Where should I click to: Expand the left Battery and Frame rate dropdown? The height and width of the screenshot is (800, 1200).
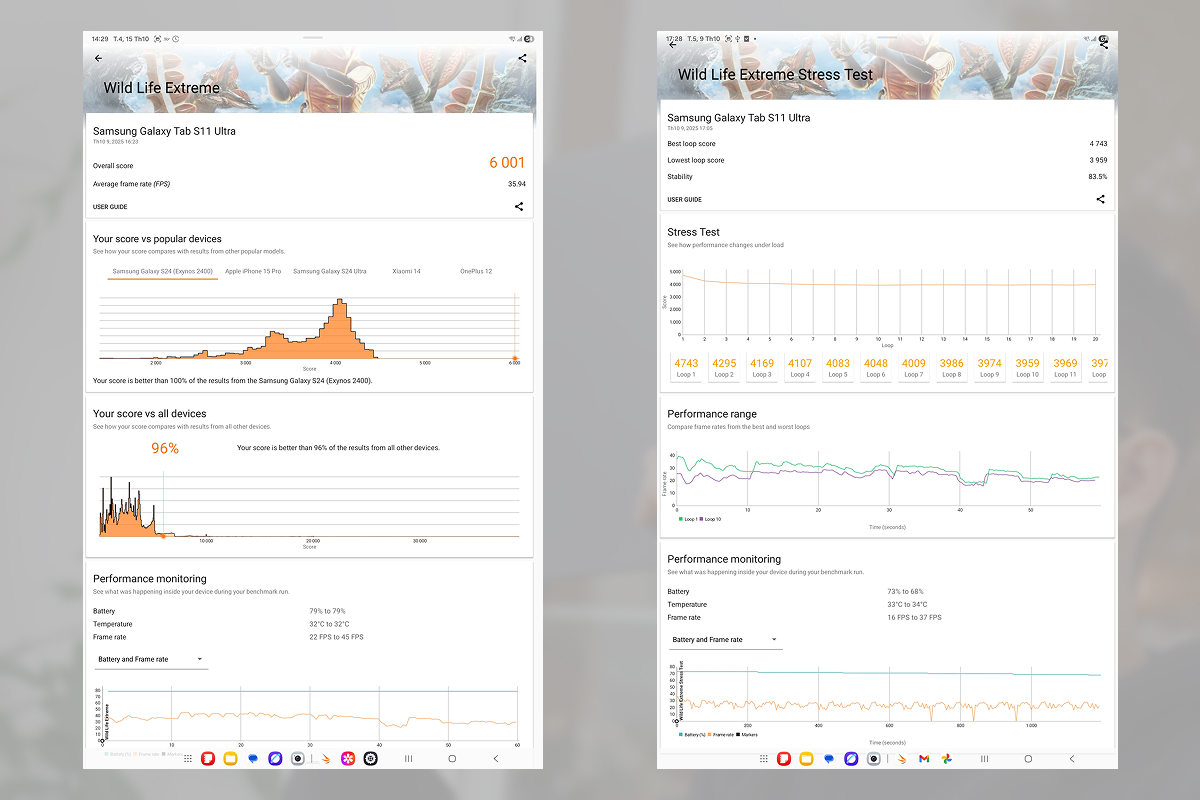(x=150, y=659)
